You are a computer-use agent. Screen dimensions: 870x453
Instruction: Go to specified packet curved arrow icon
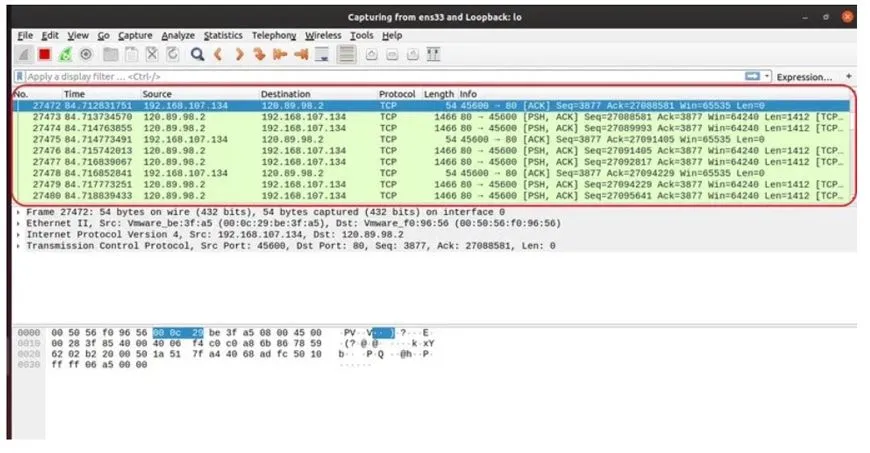click(x=259, y=54)
